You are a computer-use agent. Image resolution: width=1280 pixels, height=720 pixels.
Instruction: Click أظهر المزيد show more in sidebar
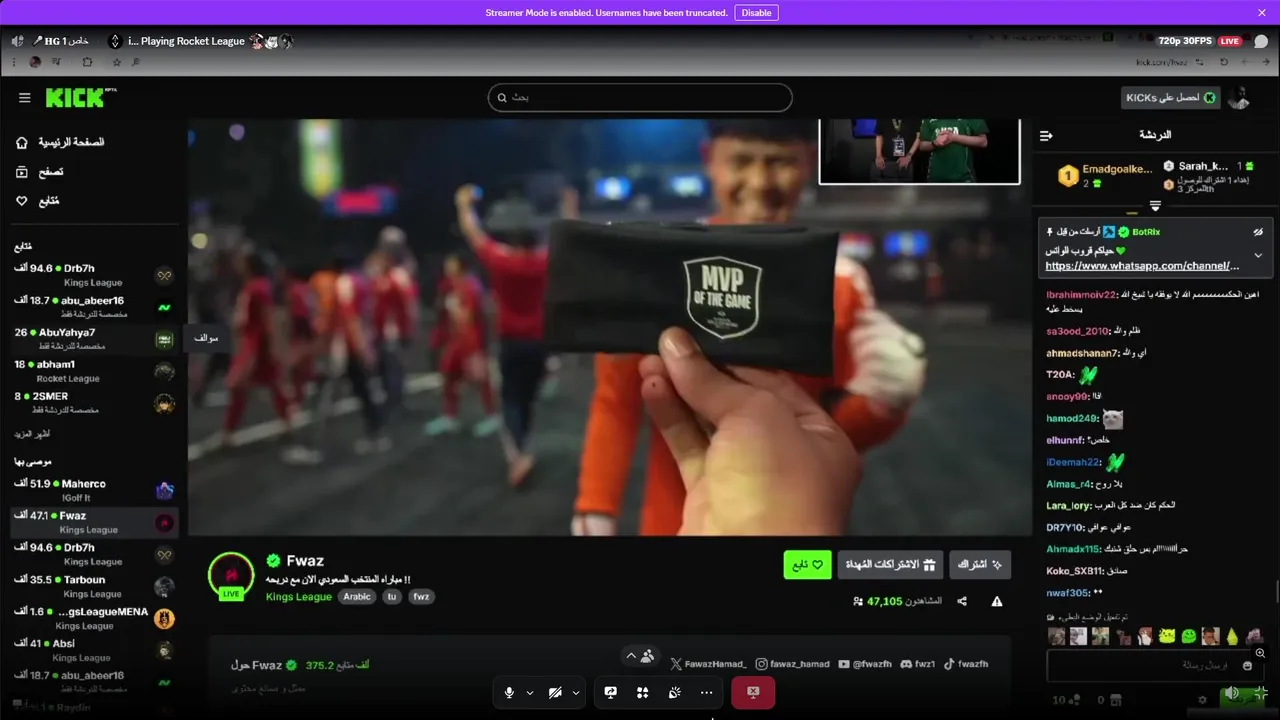[x=33, y=434]
